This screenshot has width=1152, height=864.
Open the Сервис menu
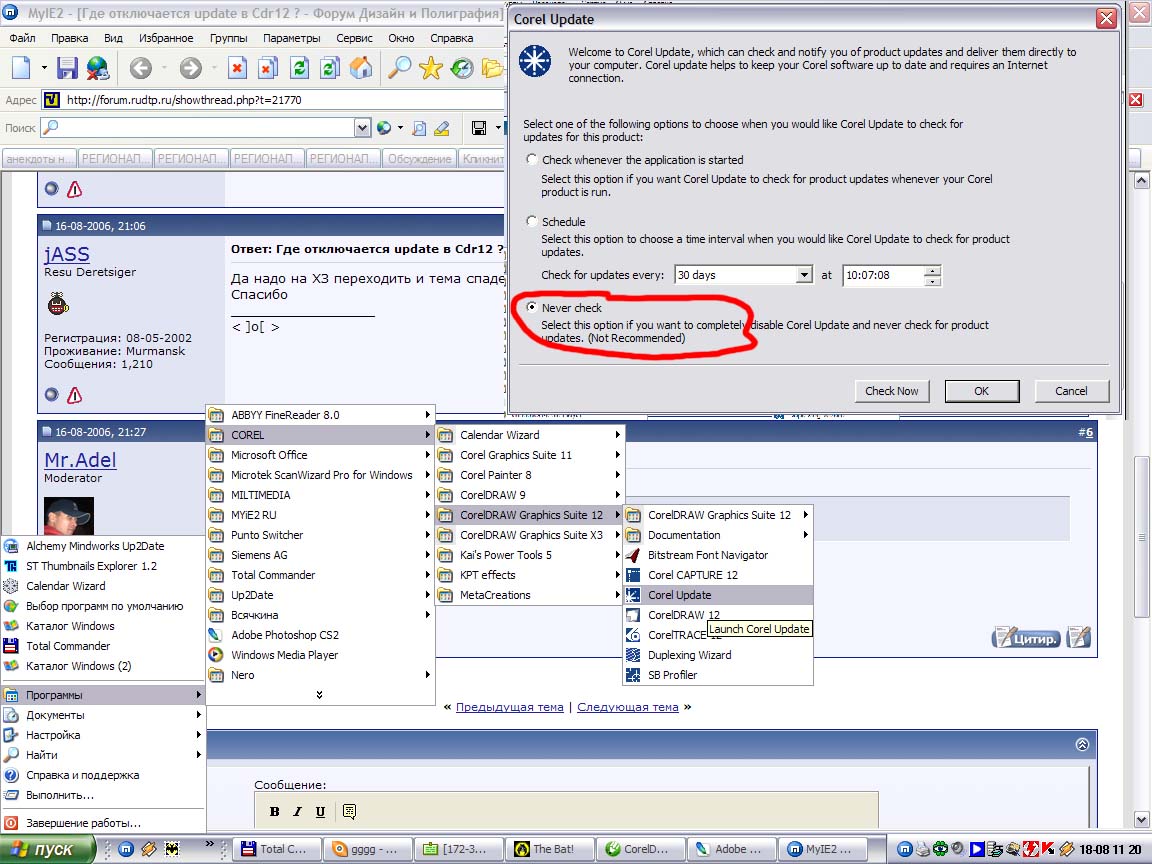point(354,38)
